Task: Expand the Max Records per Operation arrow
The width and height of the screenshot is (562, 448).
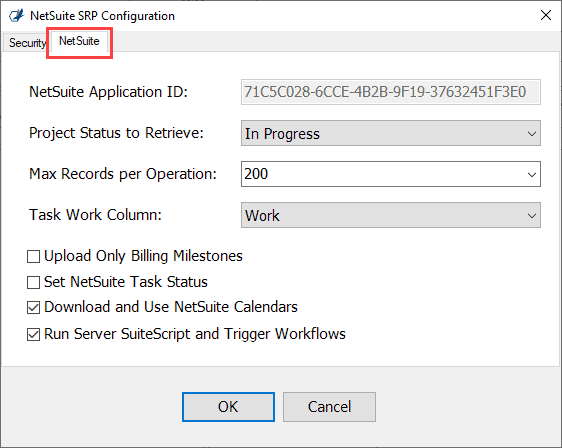Action: pyautogui.click(x=532, y=175)
